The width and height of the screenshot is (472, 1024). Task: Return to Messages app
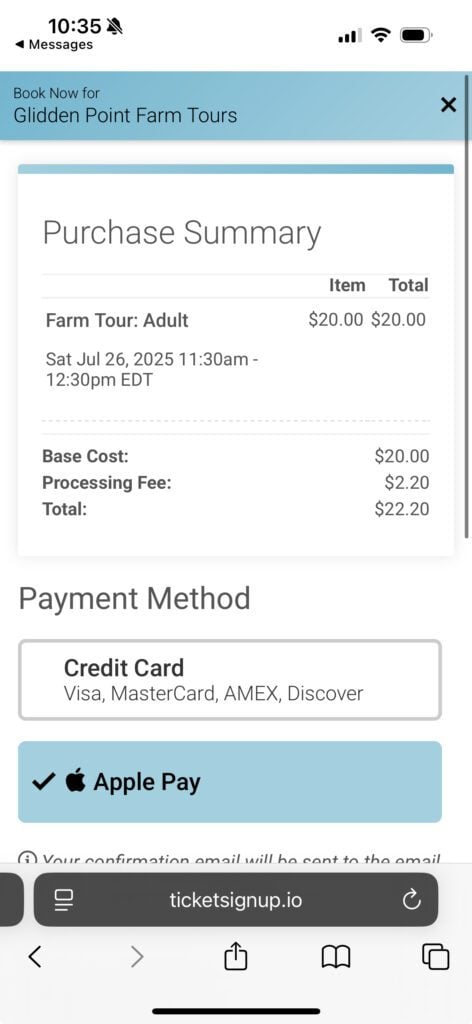point(54,44)
